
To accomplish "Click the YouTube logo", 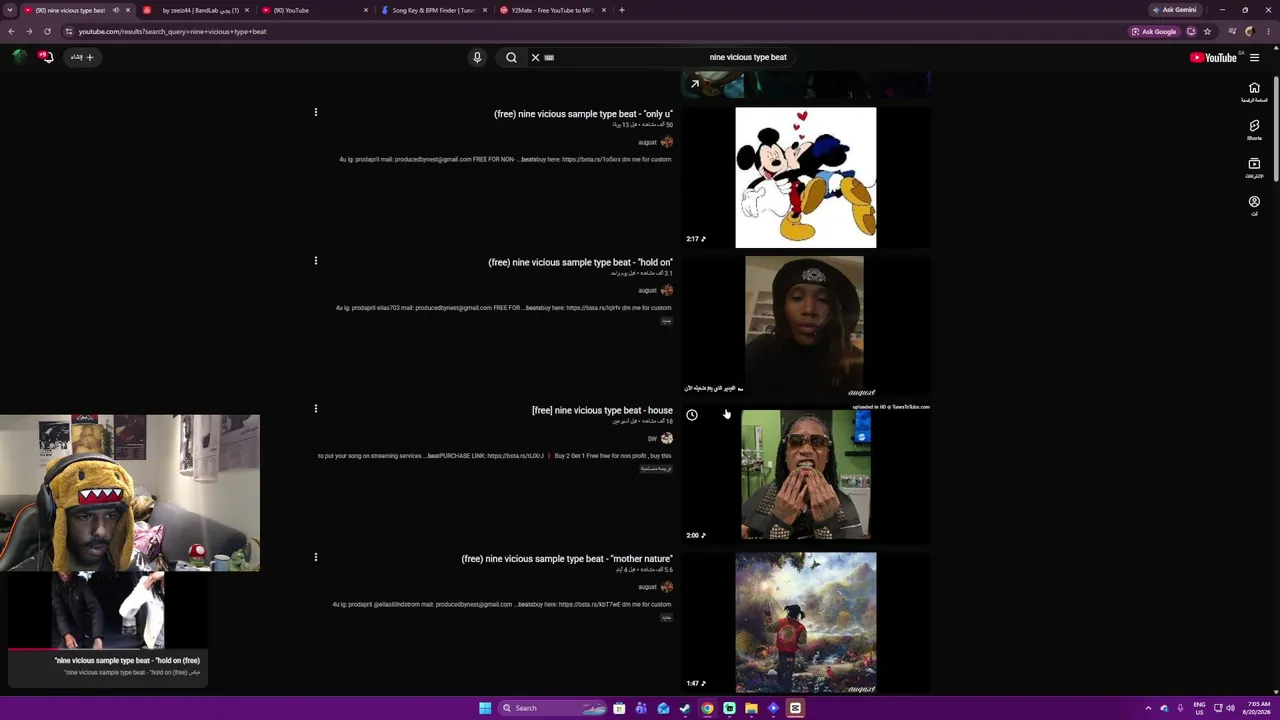I will point(1214,57).
